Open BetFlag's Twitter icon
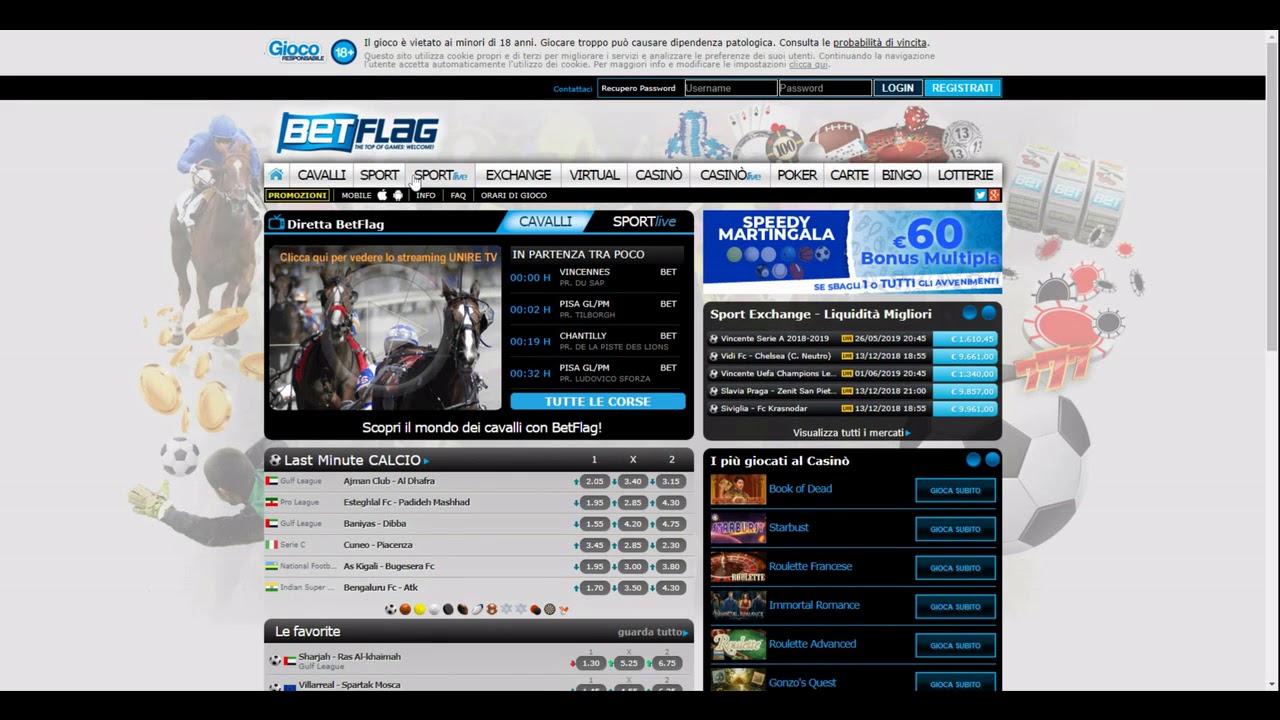Screen dimensions: 1280x720 coord(981,195)
